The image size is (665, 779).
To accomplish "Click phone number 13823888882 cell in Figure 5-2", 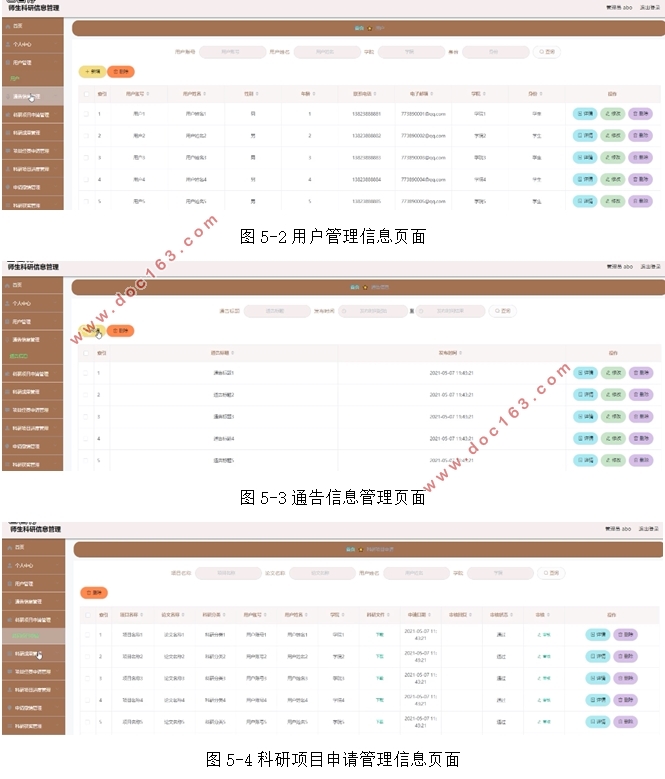I will click(367, 136).
